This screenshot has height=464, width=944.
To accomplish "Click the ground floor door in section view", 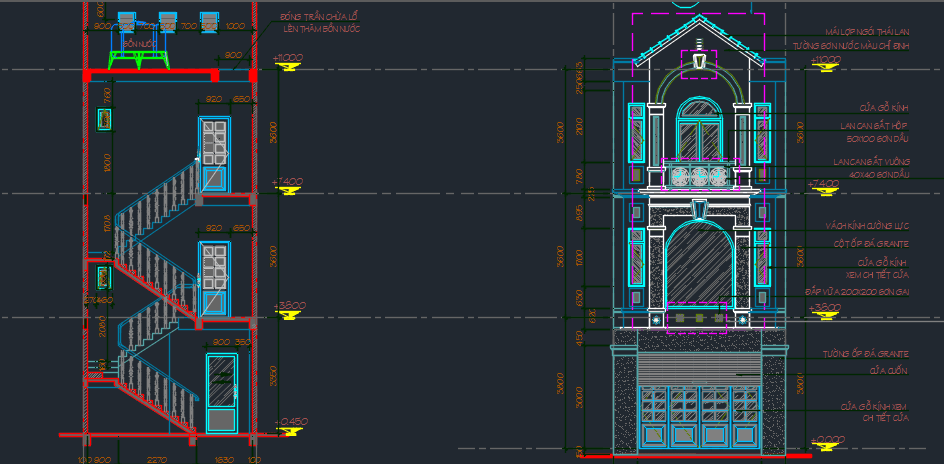I will [219, 393].
